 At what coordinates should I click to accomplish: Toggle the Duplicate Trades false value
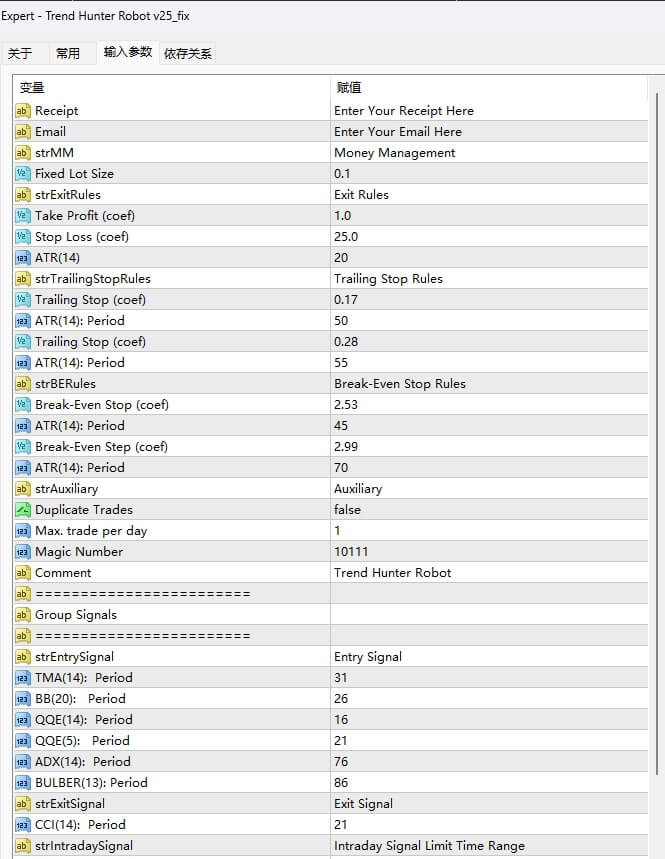tap(347, 510)
